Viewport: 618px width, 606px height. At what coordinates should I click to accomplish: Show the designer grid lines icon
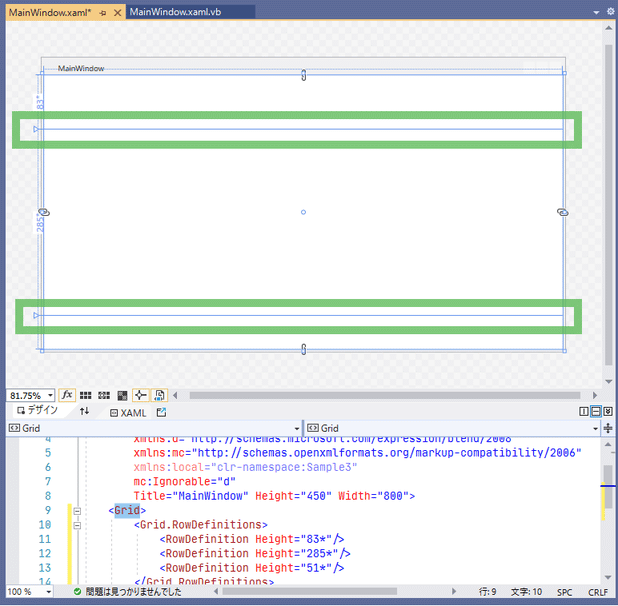point(86,395)
